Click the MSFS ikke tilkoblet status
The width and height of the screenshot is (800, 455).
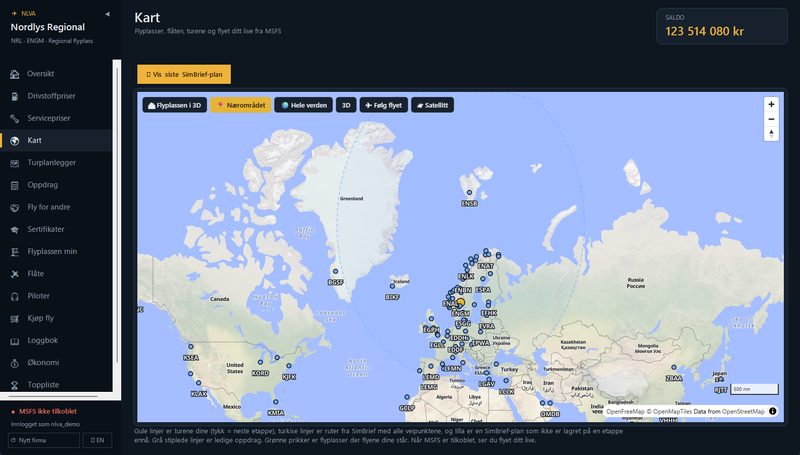pyautogui.click(x=43, y=411)
